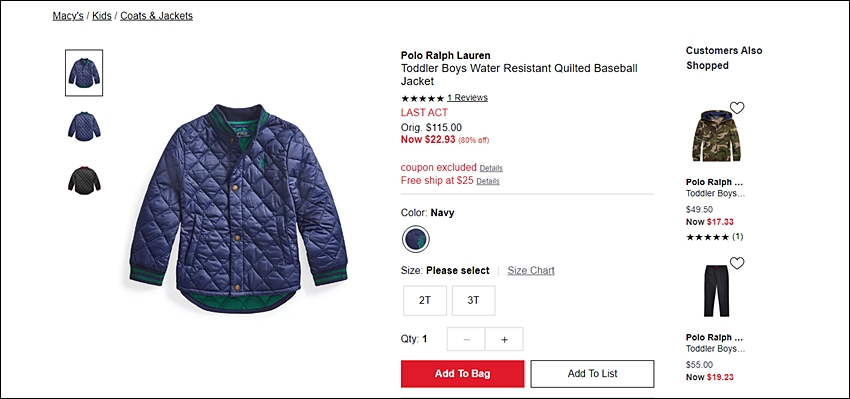Favorite the camo hoodie with heart icon
Screen dimensions: 850x399
737,107
